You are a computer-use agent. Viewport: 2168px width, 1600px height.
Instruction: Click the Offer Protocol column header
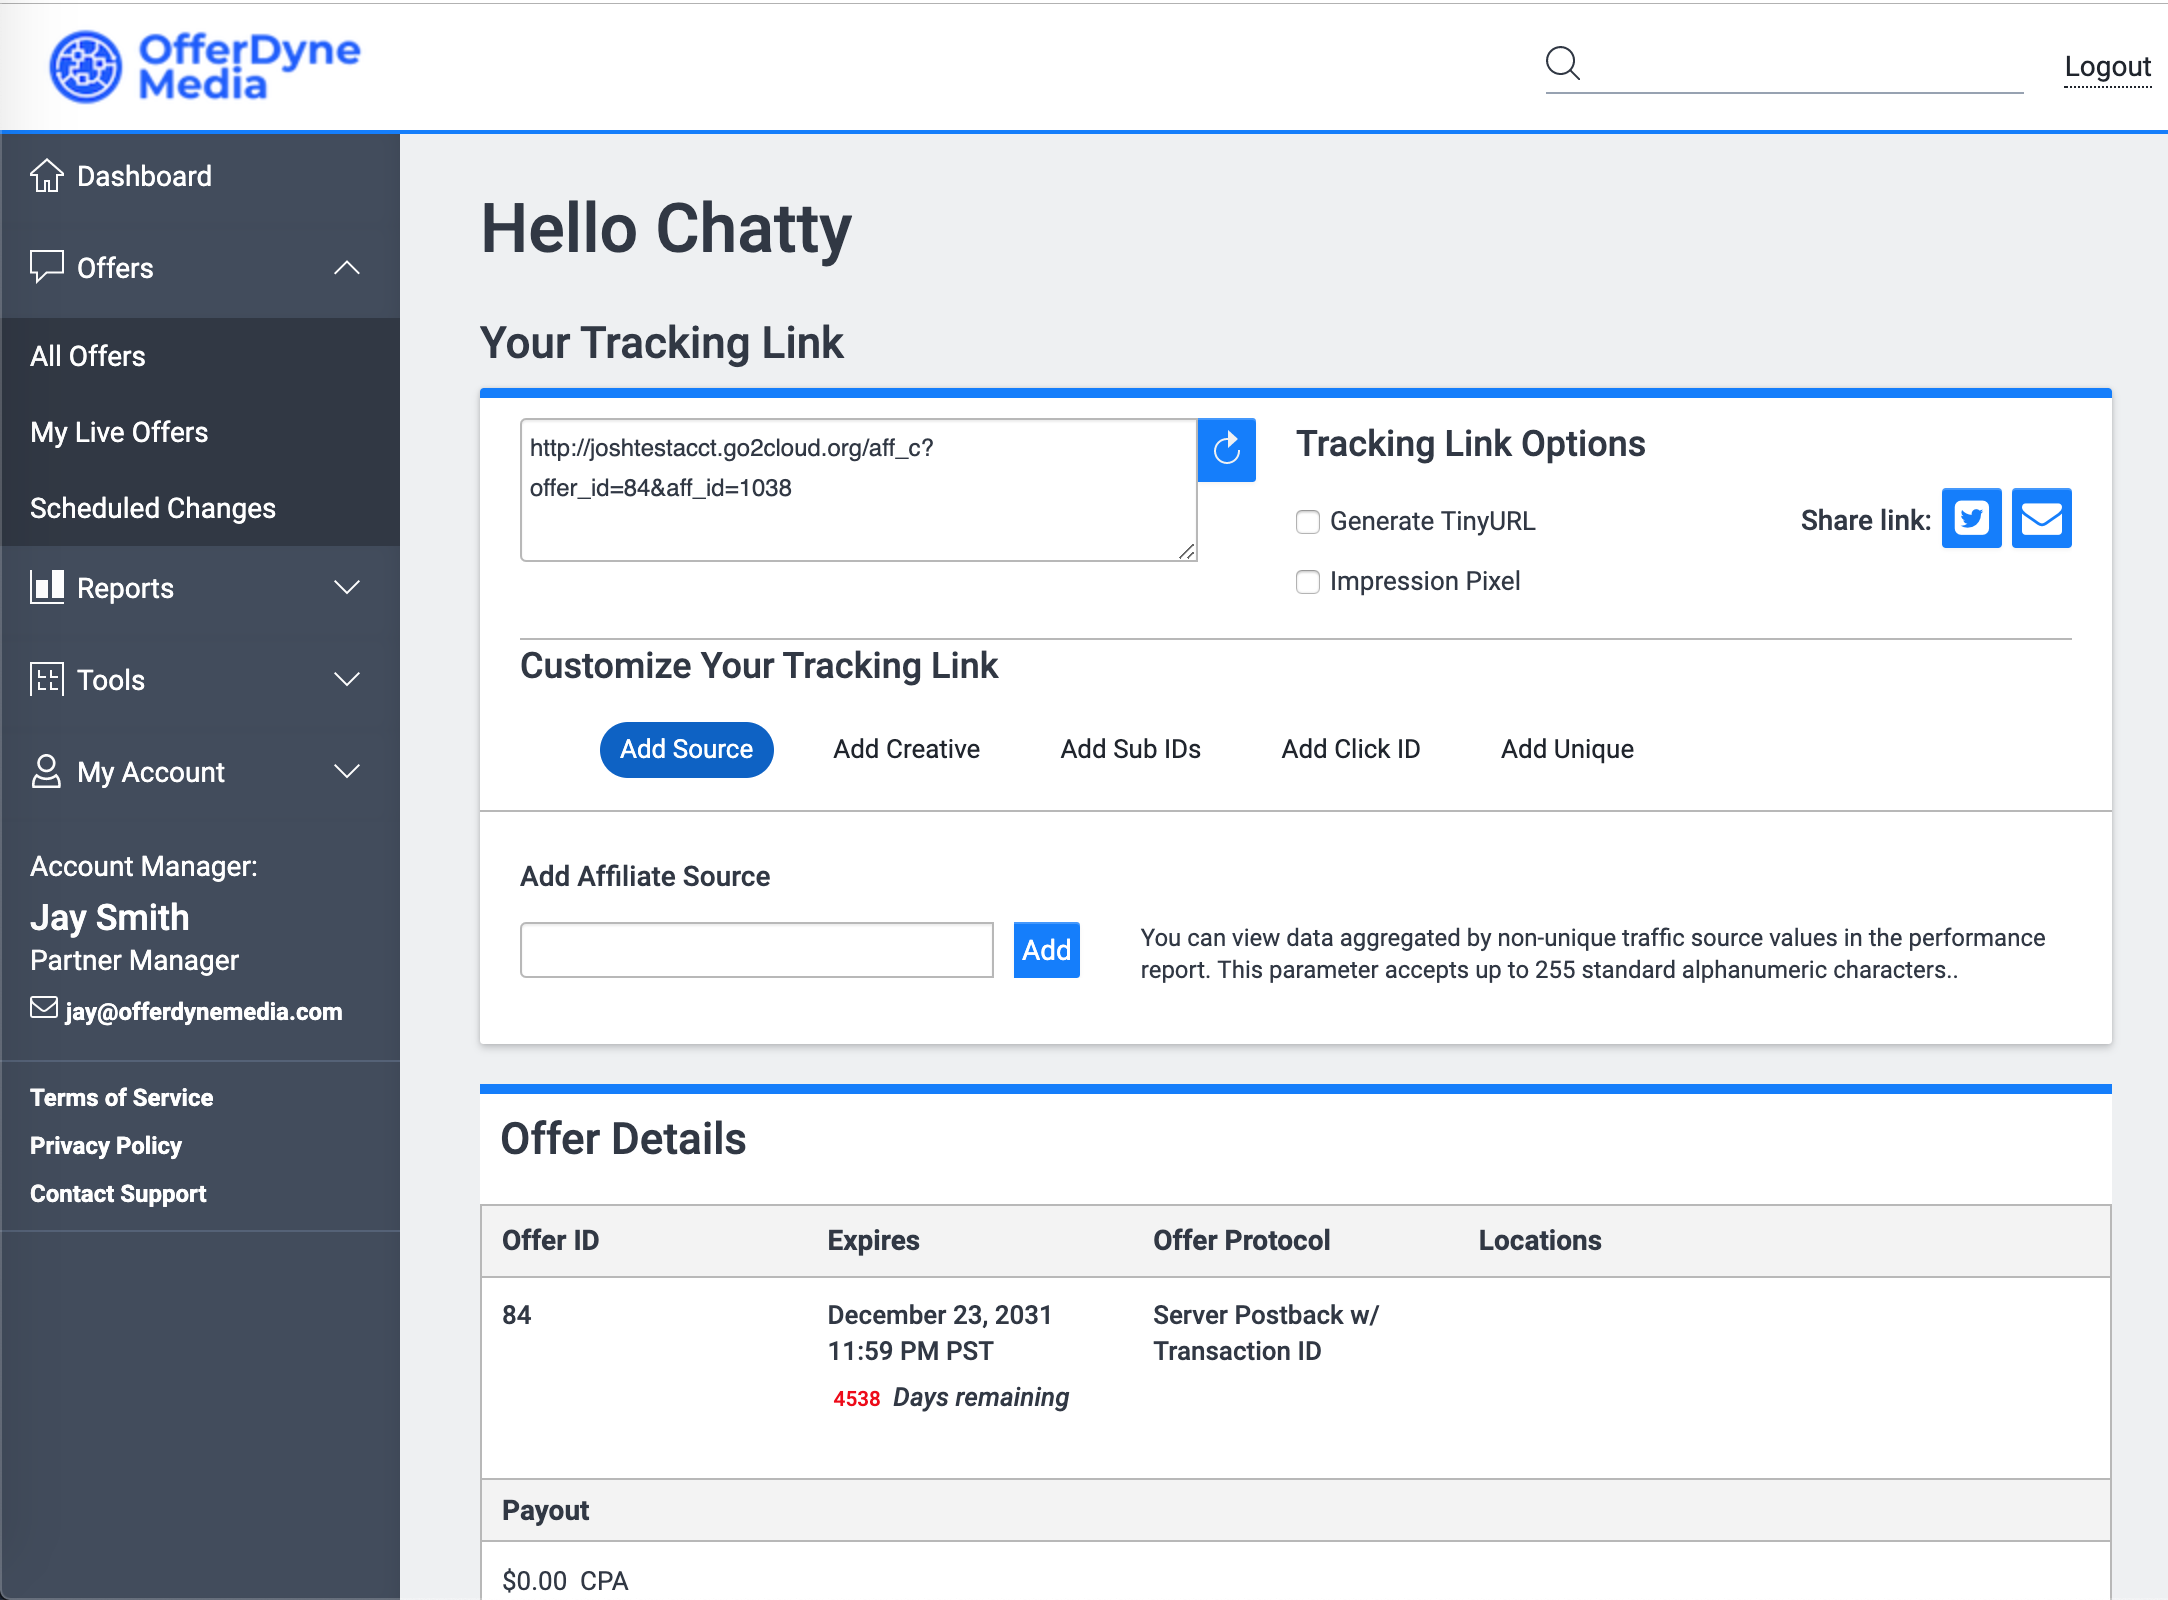coord(1241,1240)
